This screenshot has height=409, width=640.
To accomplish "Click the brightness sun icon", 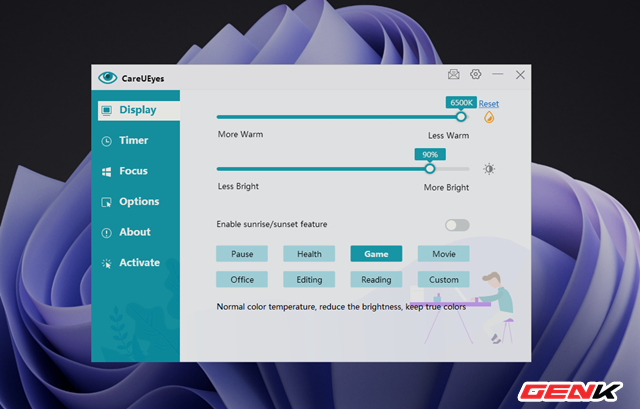I will [x=489, y=169].
